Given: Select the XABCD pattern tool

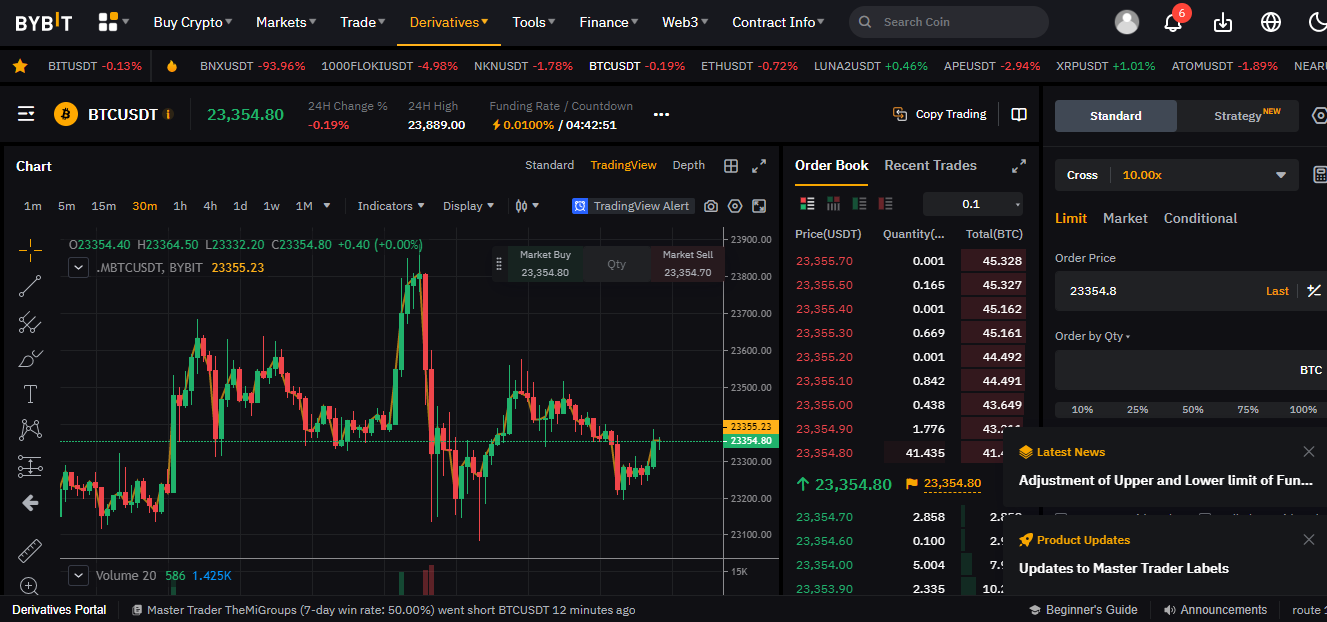Looking at the screenshot, I should point(30,430).
